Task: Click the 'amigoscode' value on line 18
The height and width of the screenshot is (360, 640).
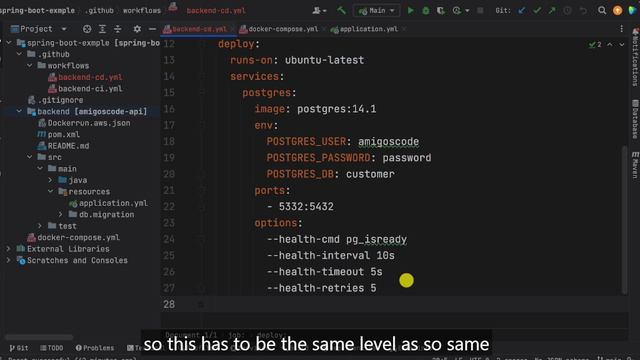Action: (x=388, y=142)
